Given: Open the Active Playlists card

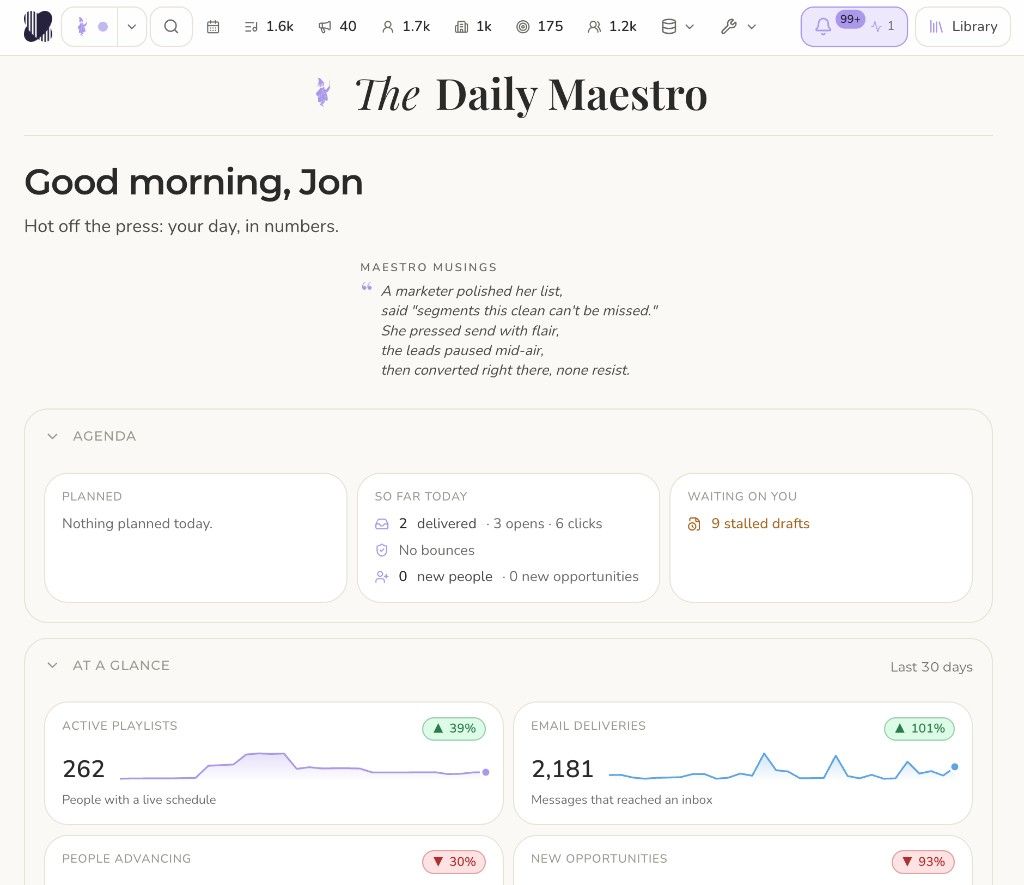Looking at the screenshot, I should (x=274, y=763).
